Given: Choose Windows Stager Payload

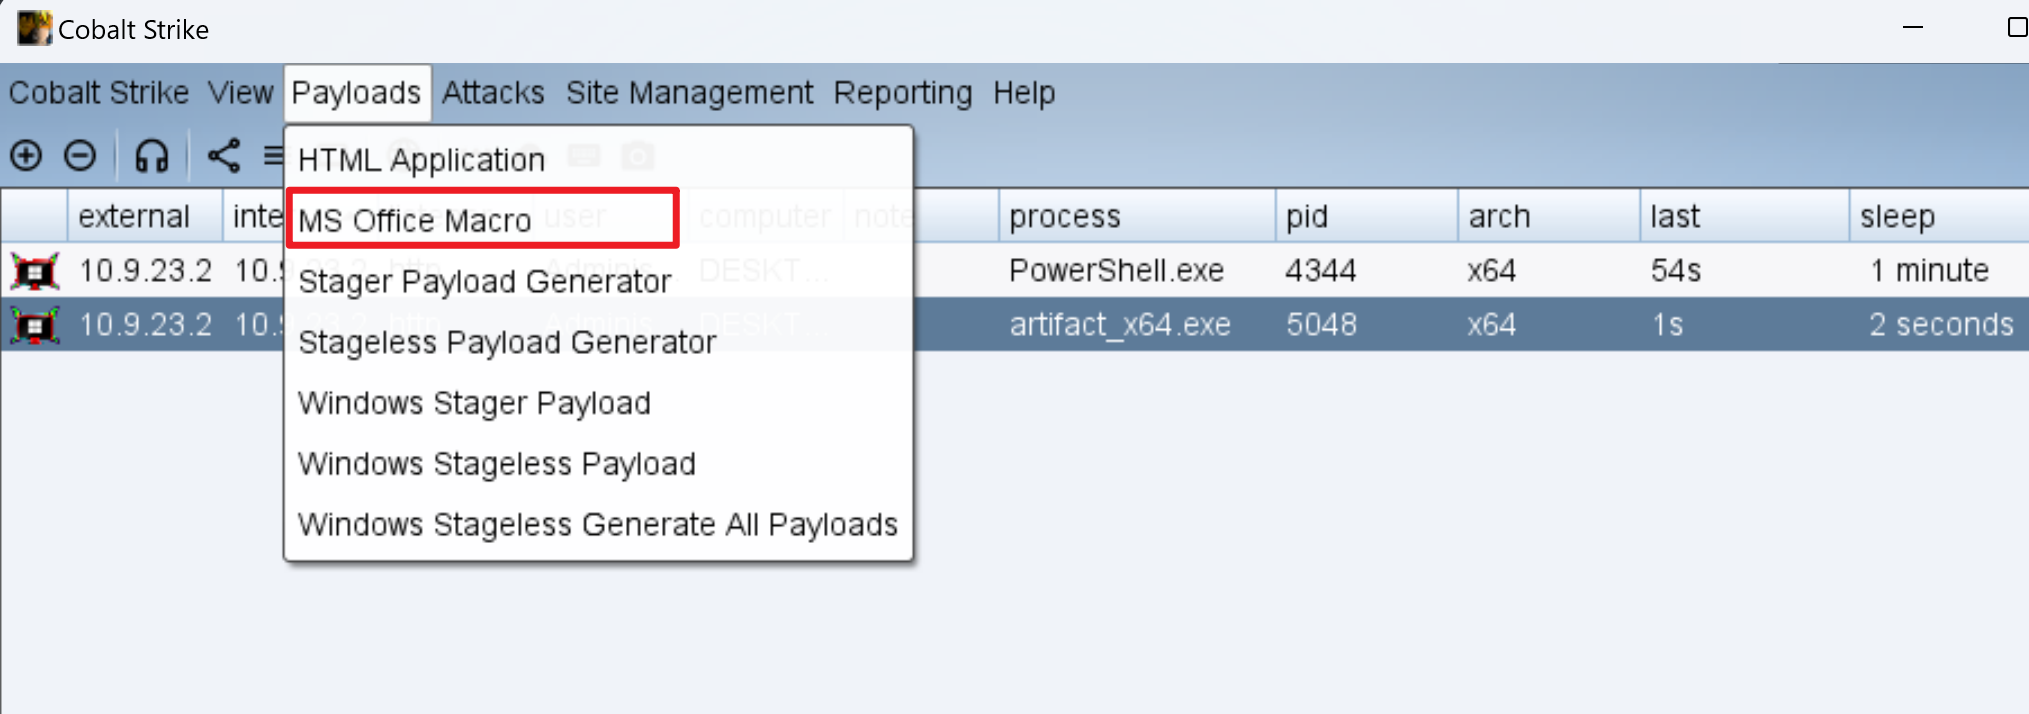Looking at the screenshot, I should click(598, 403).
